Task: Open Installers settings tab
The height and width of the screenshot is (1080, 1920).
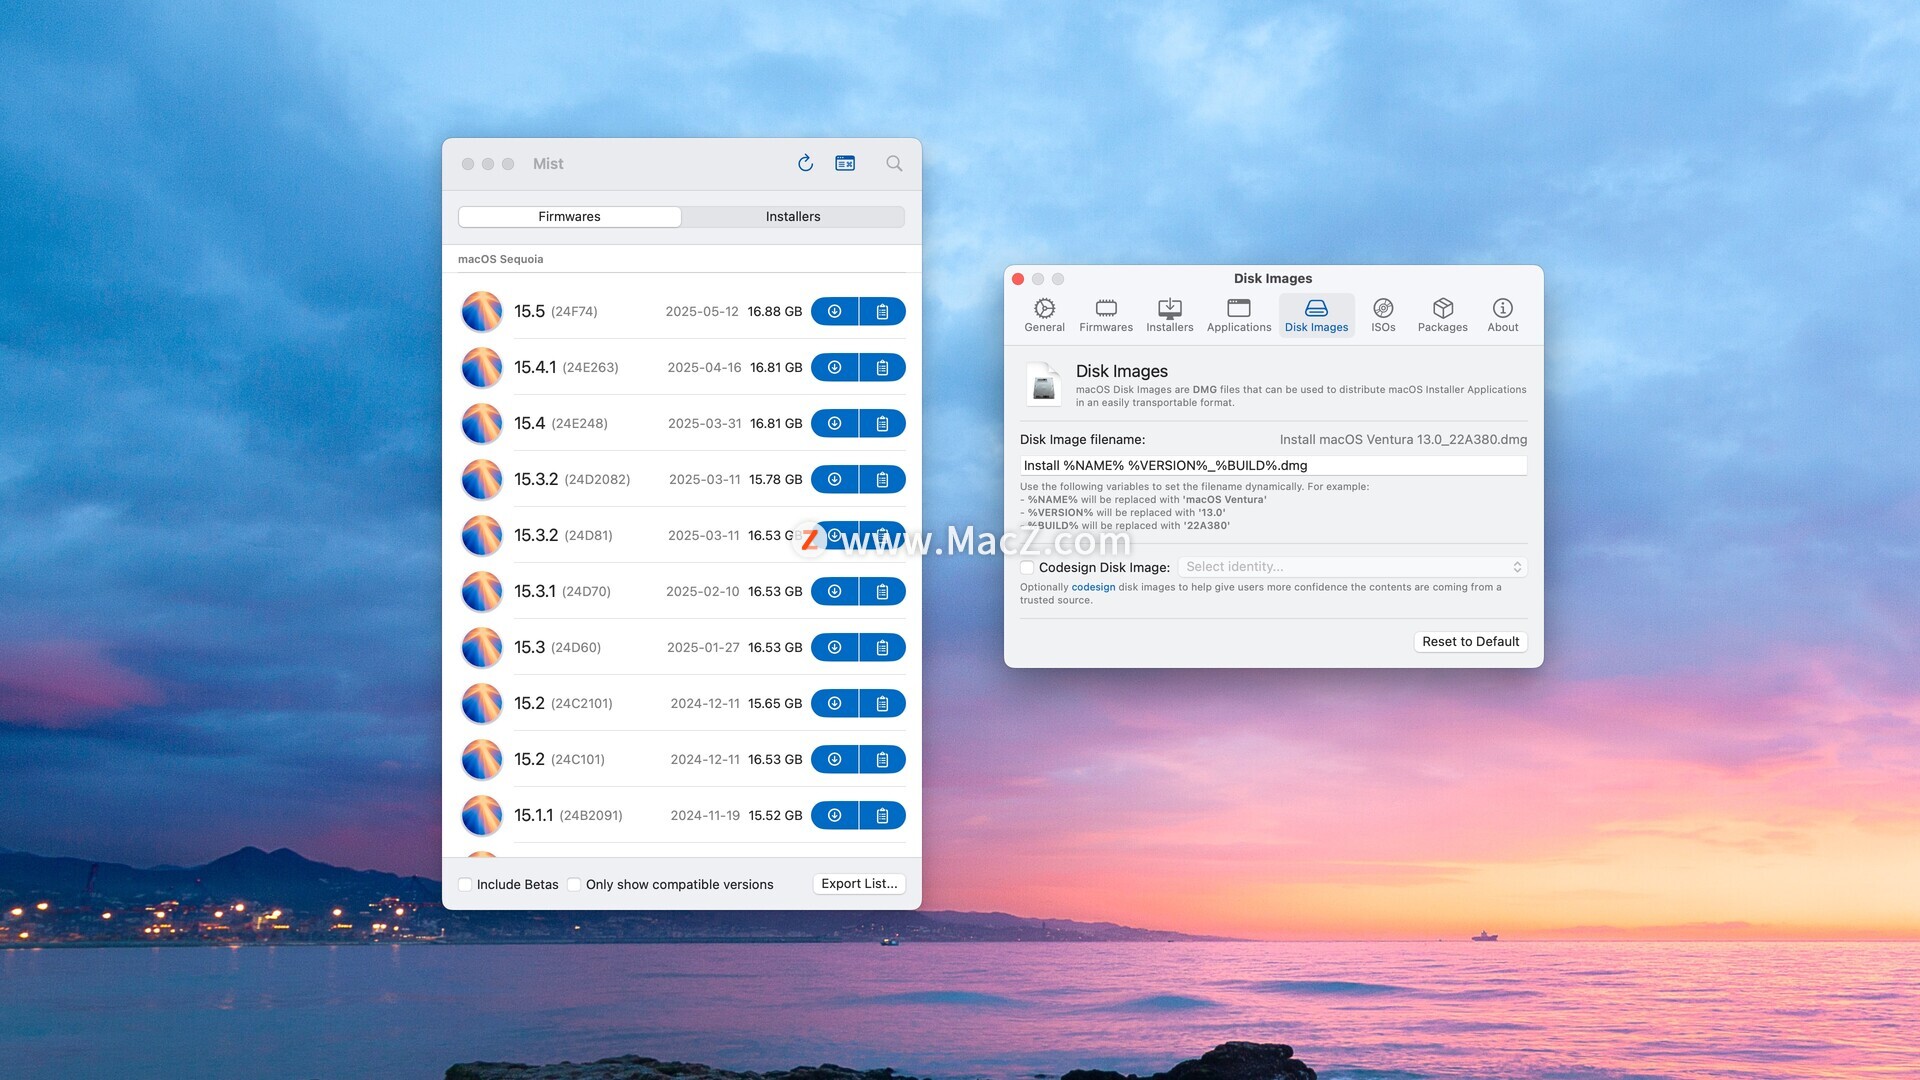Action: point(1169,315)
